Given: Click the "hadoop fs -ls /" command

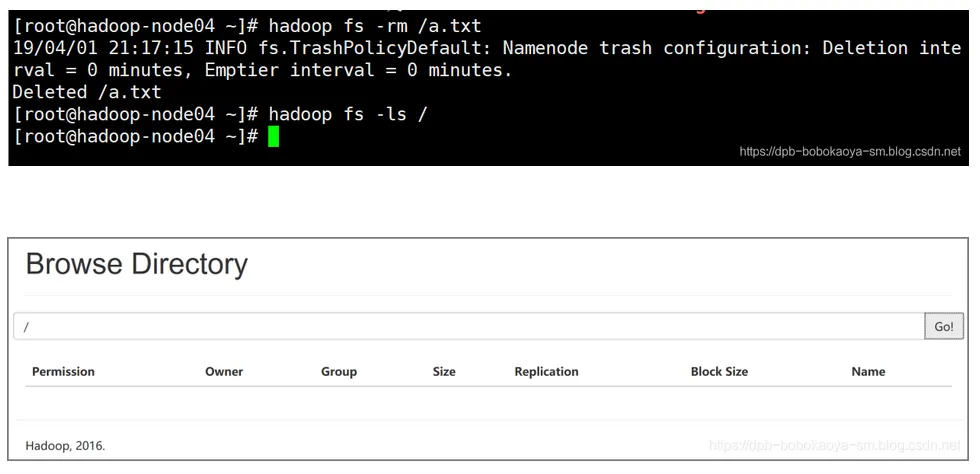Looking at the screenshot, I should point(348,114).
